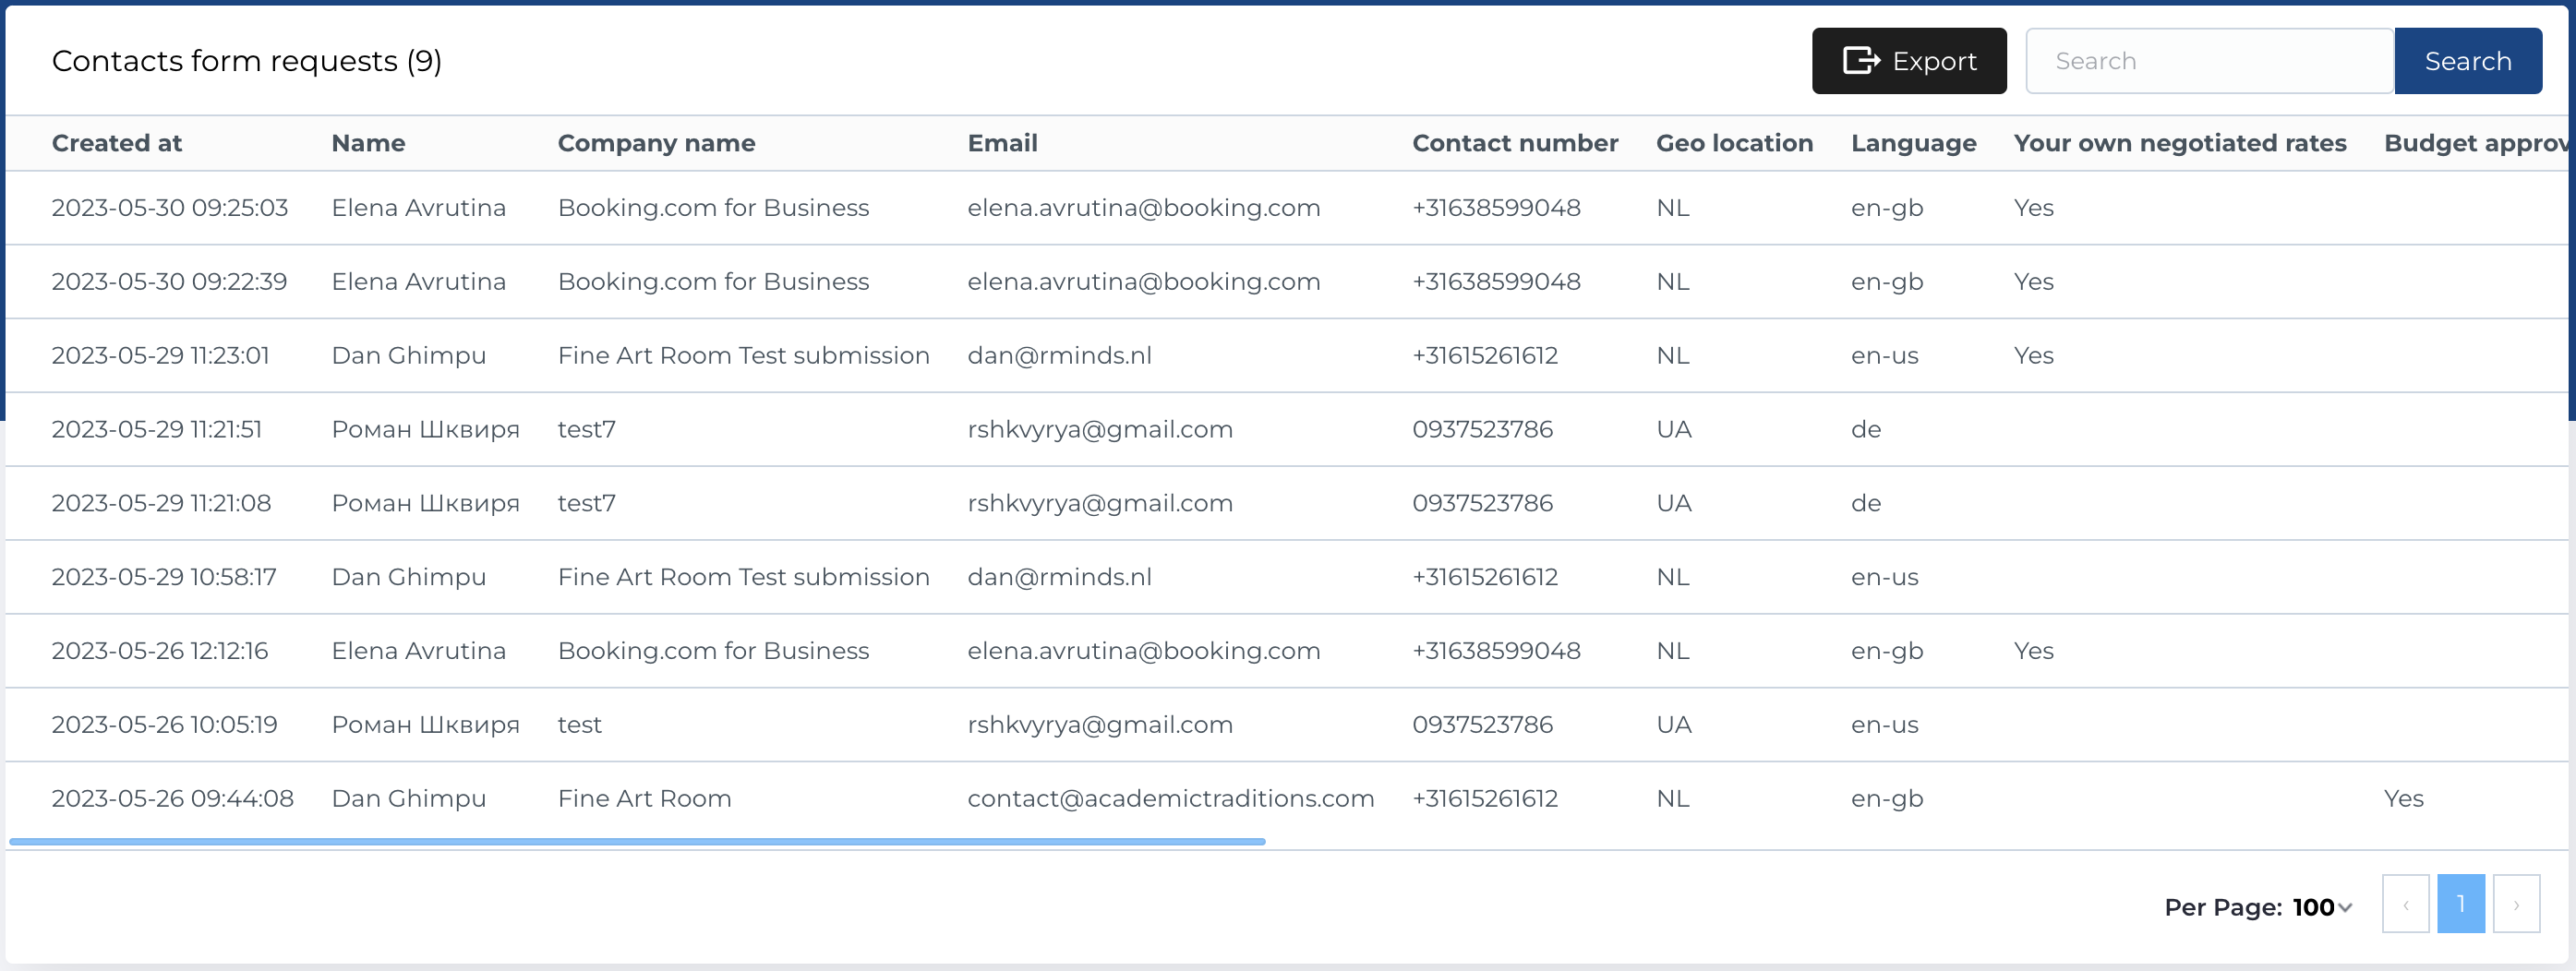Click the previous page arrow

[2406, 903]
